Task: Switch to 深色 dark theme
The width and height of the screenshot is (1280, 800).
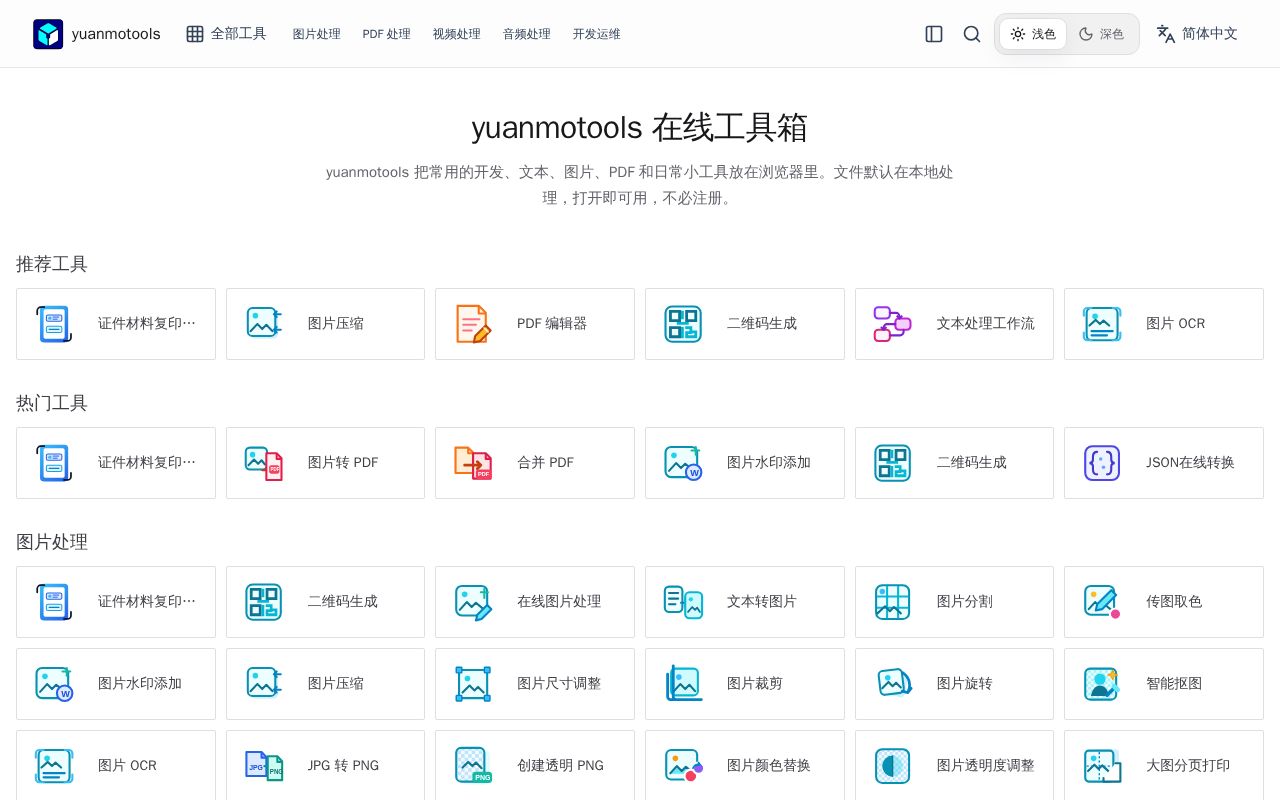Action: pos(1101,34)
